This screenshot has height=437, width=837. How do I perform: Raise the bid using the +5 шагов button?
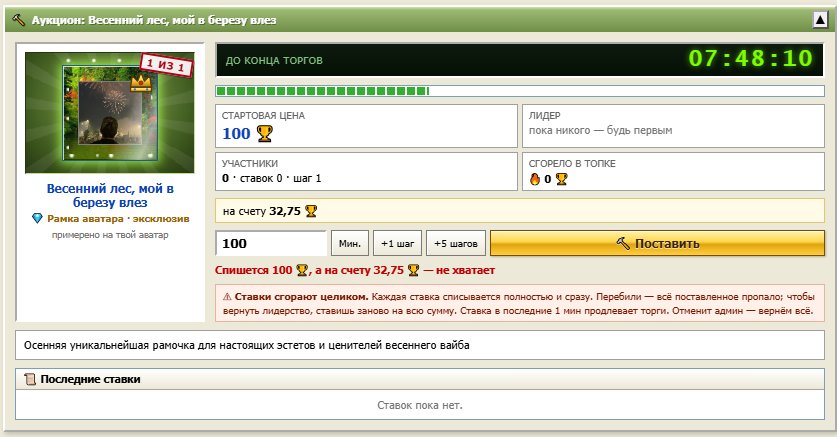[456, 243]
